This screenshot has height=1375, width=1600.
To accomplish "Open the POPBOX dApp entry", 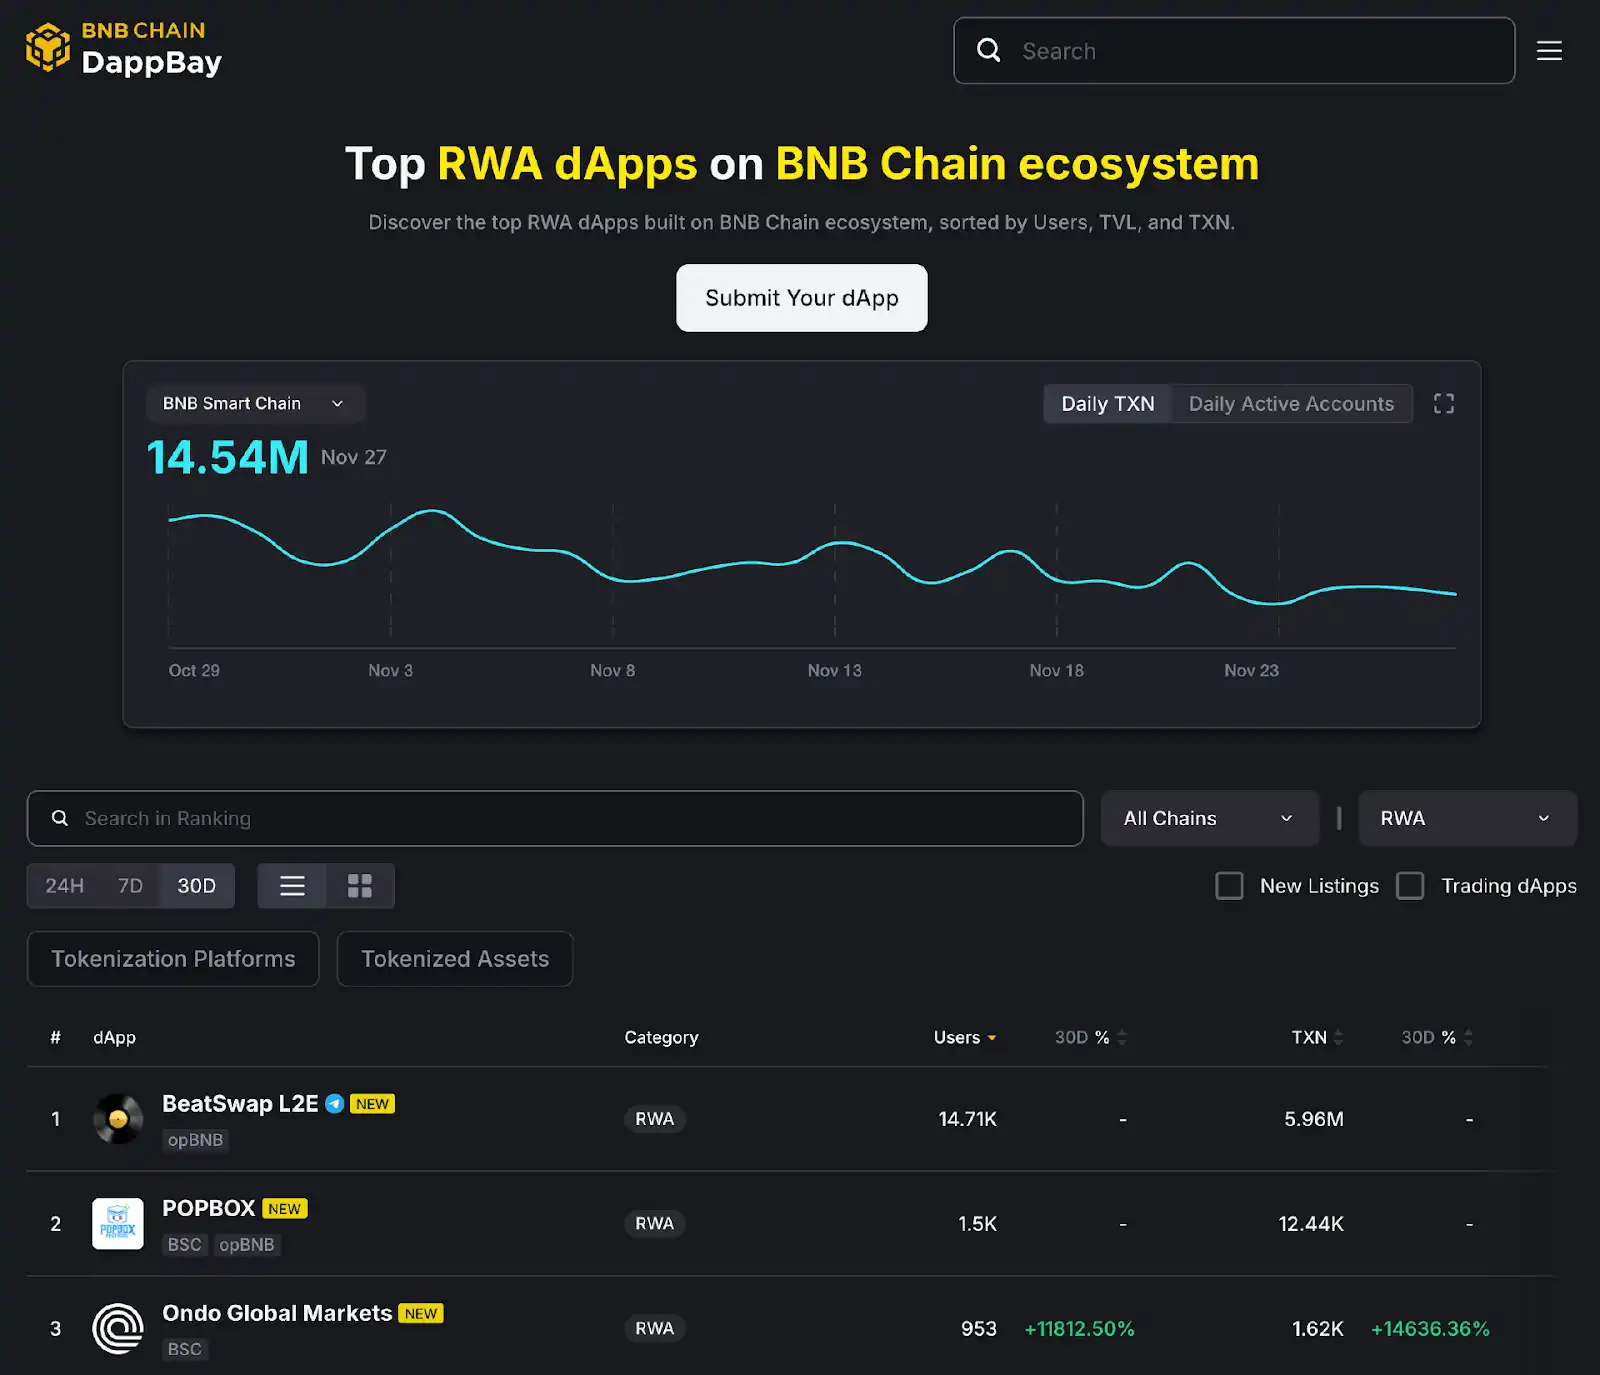I will point(209,1208).
